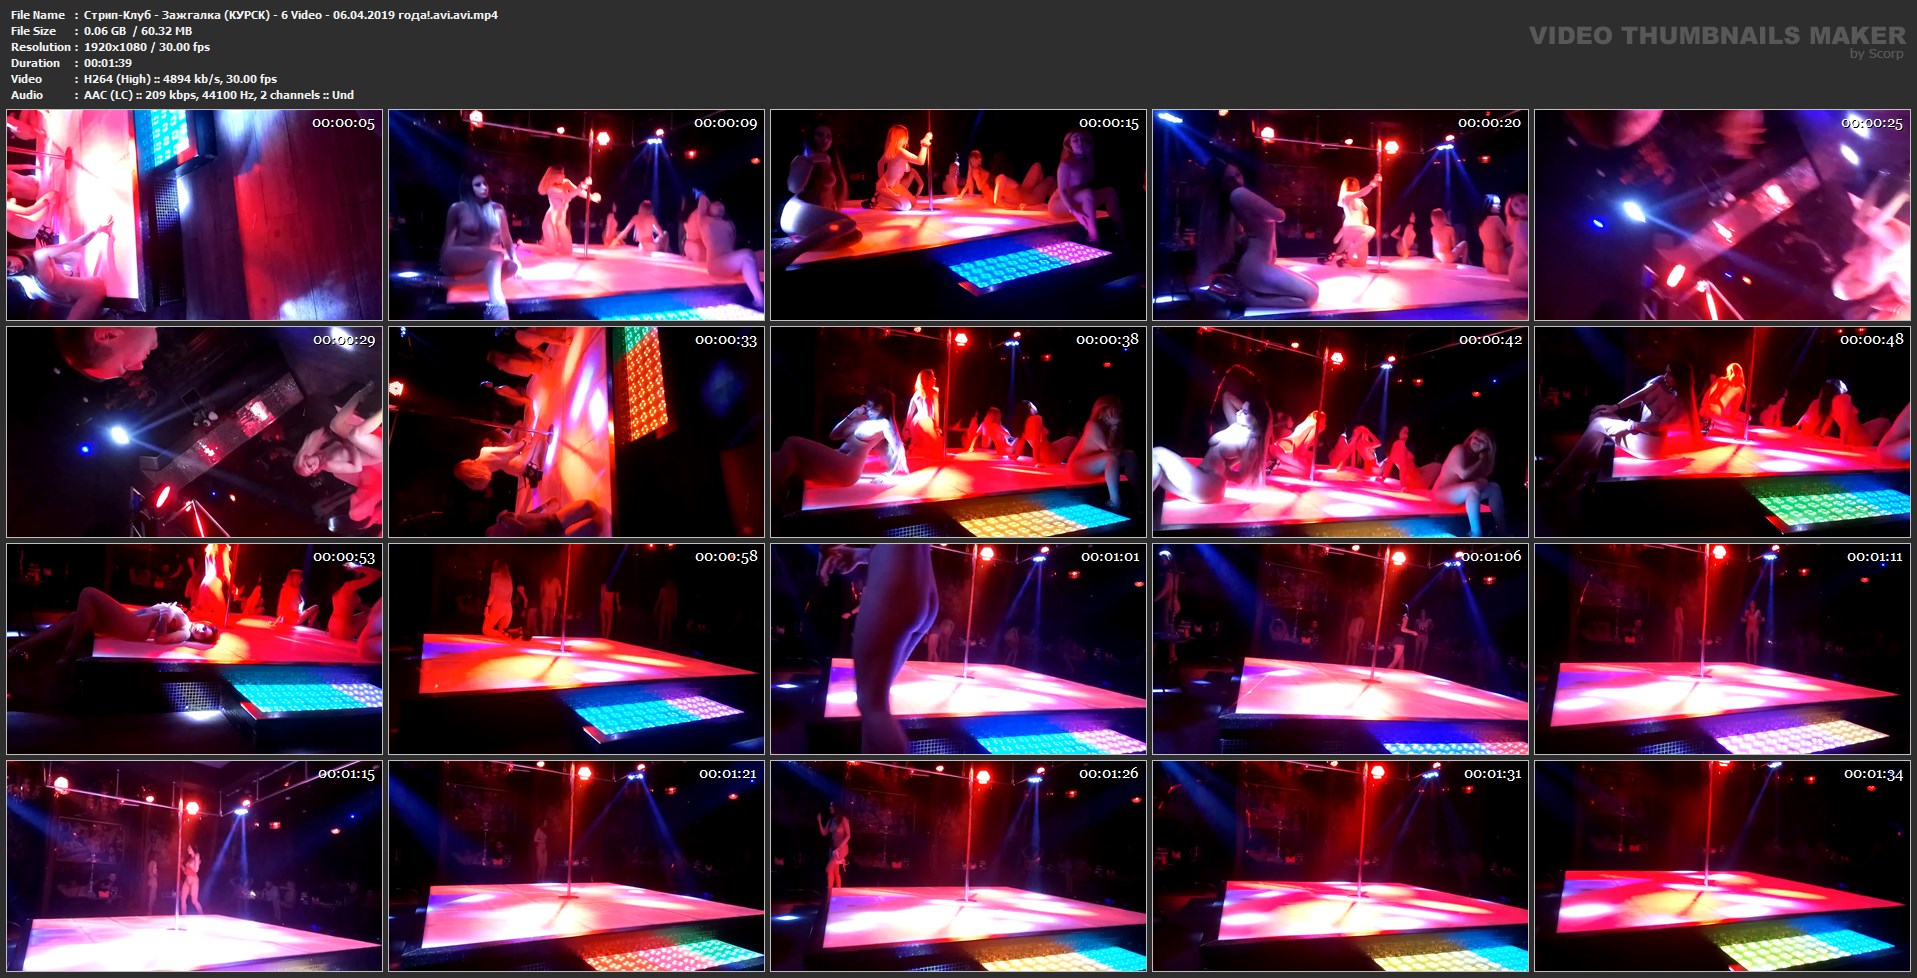Select the frame at 00:00:20
The width and height of the screenshot is (1917, 978).
1340,215
